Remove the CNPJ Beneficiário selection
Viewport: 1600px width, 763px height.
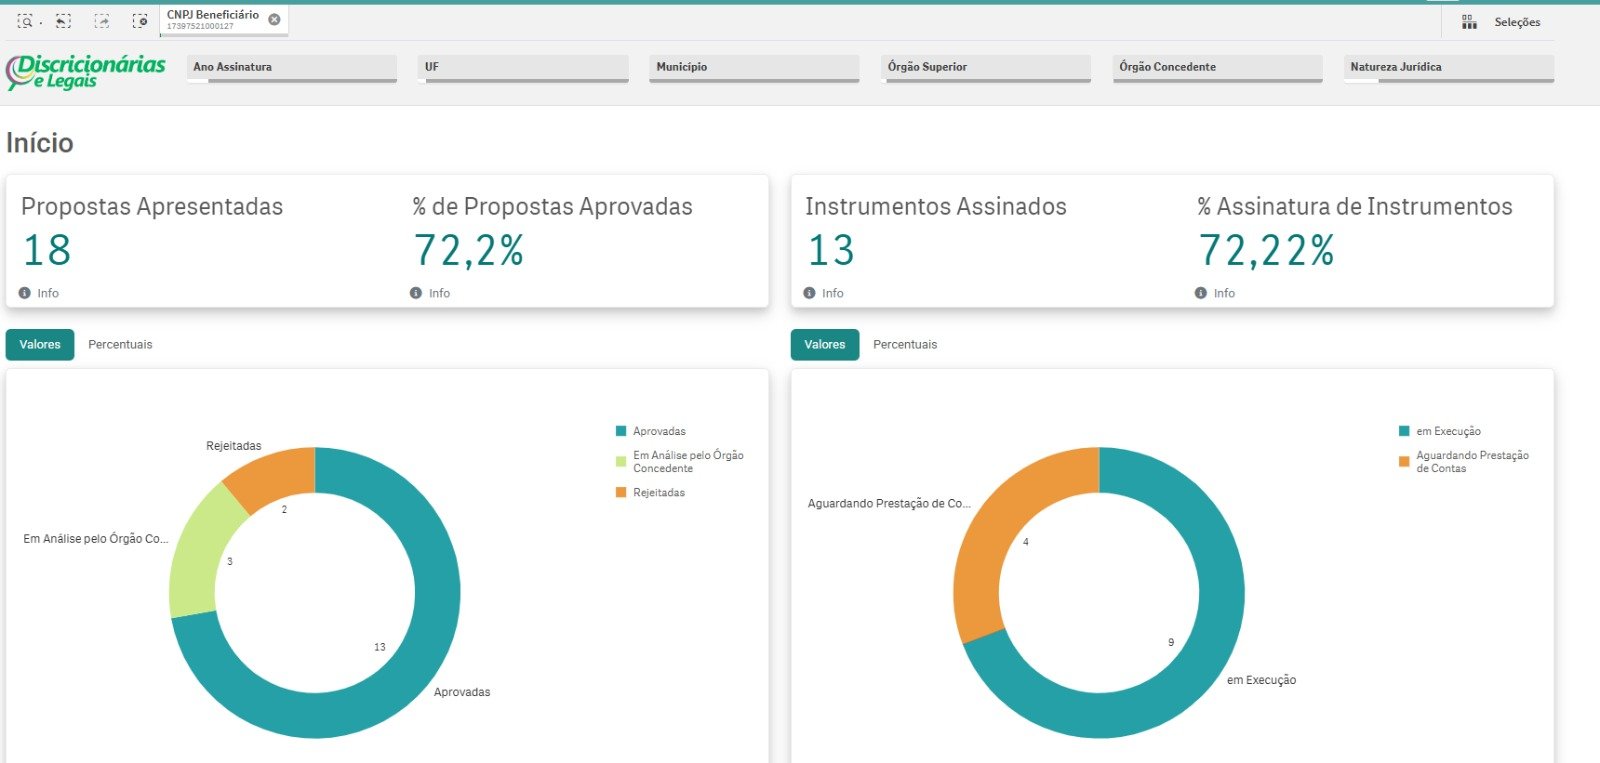click(274, 19)
